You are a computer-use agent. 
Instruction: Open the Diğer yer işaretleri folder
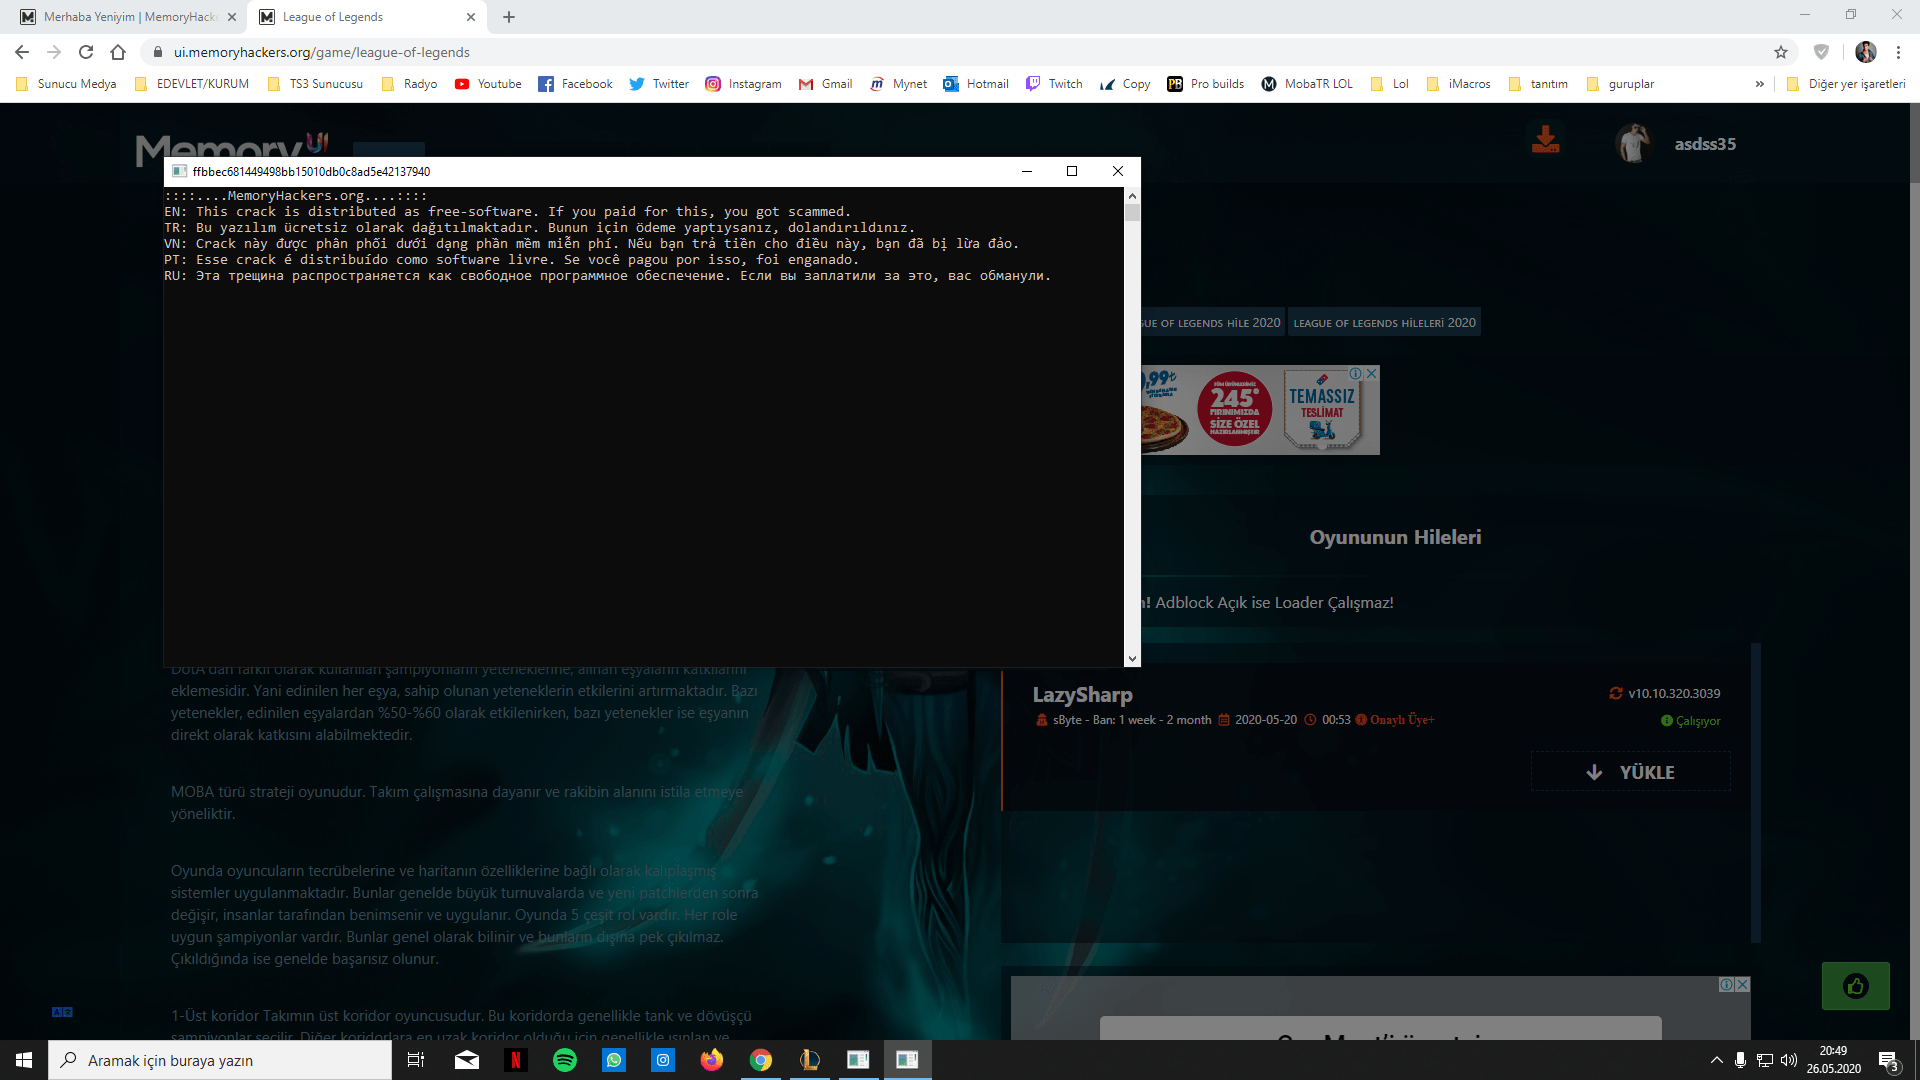click(x=1846, y=84)
